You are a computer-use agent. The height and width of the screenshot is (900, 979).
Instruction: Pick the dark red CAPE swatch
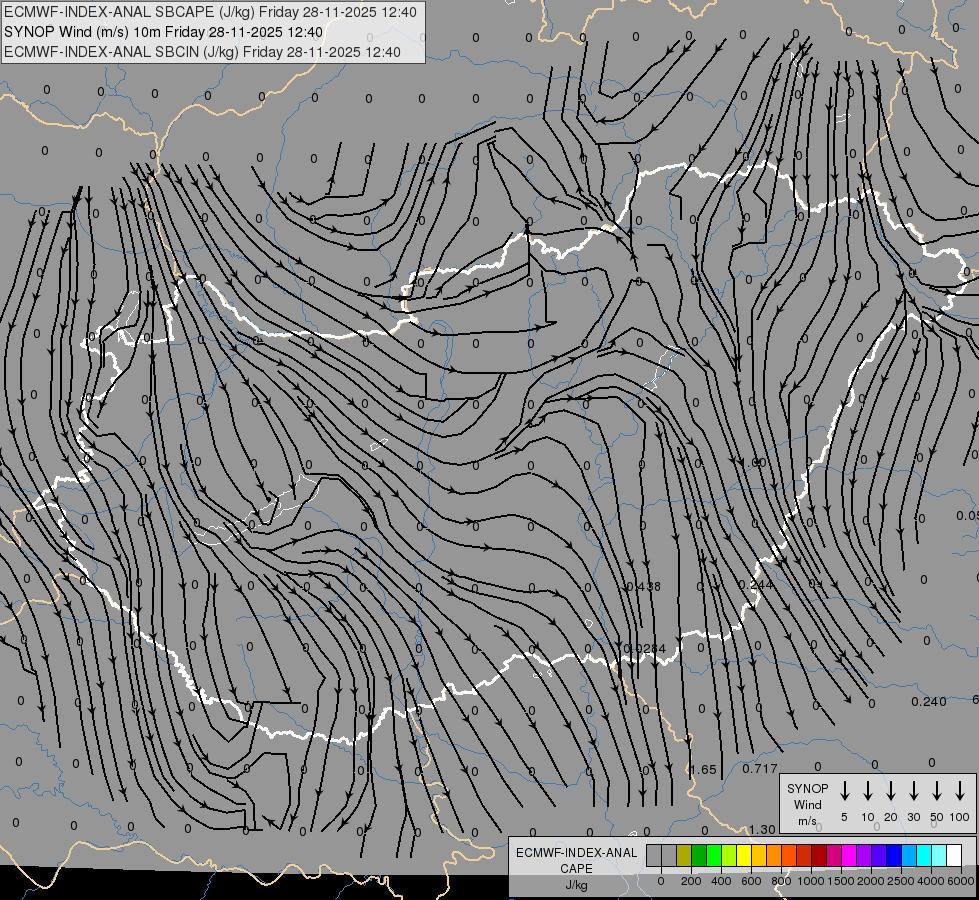[x=819, y=855]
